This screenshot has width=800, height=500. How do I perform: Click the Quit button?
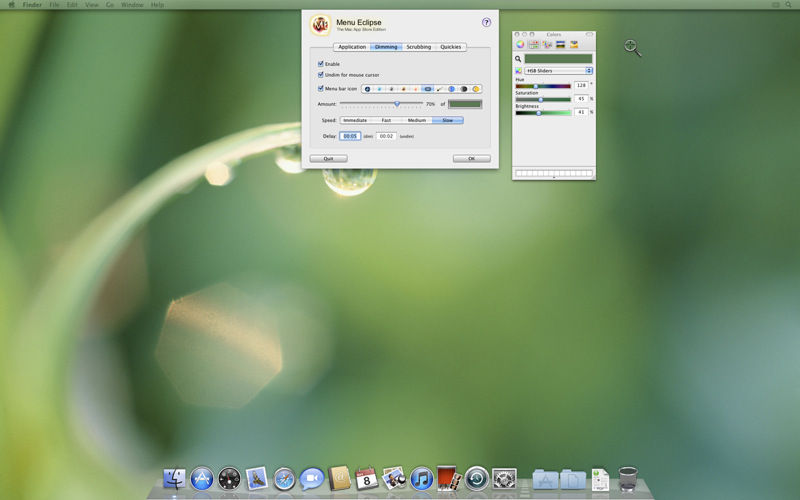329,159
